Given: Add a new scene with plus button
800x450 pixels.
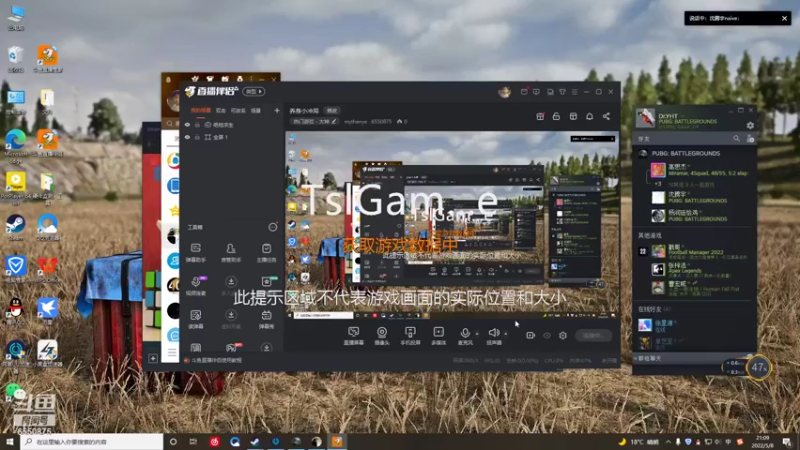Looking at the screenshot, I should point(277,110).
